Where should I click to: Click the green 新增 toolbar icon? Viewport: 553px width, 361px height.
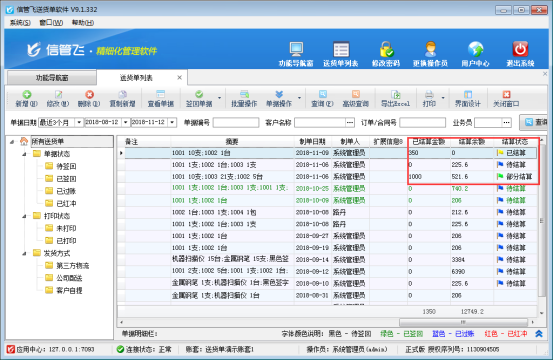[27, 94]
